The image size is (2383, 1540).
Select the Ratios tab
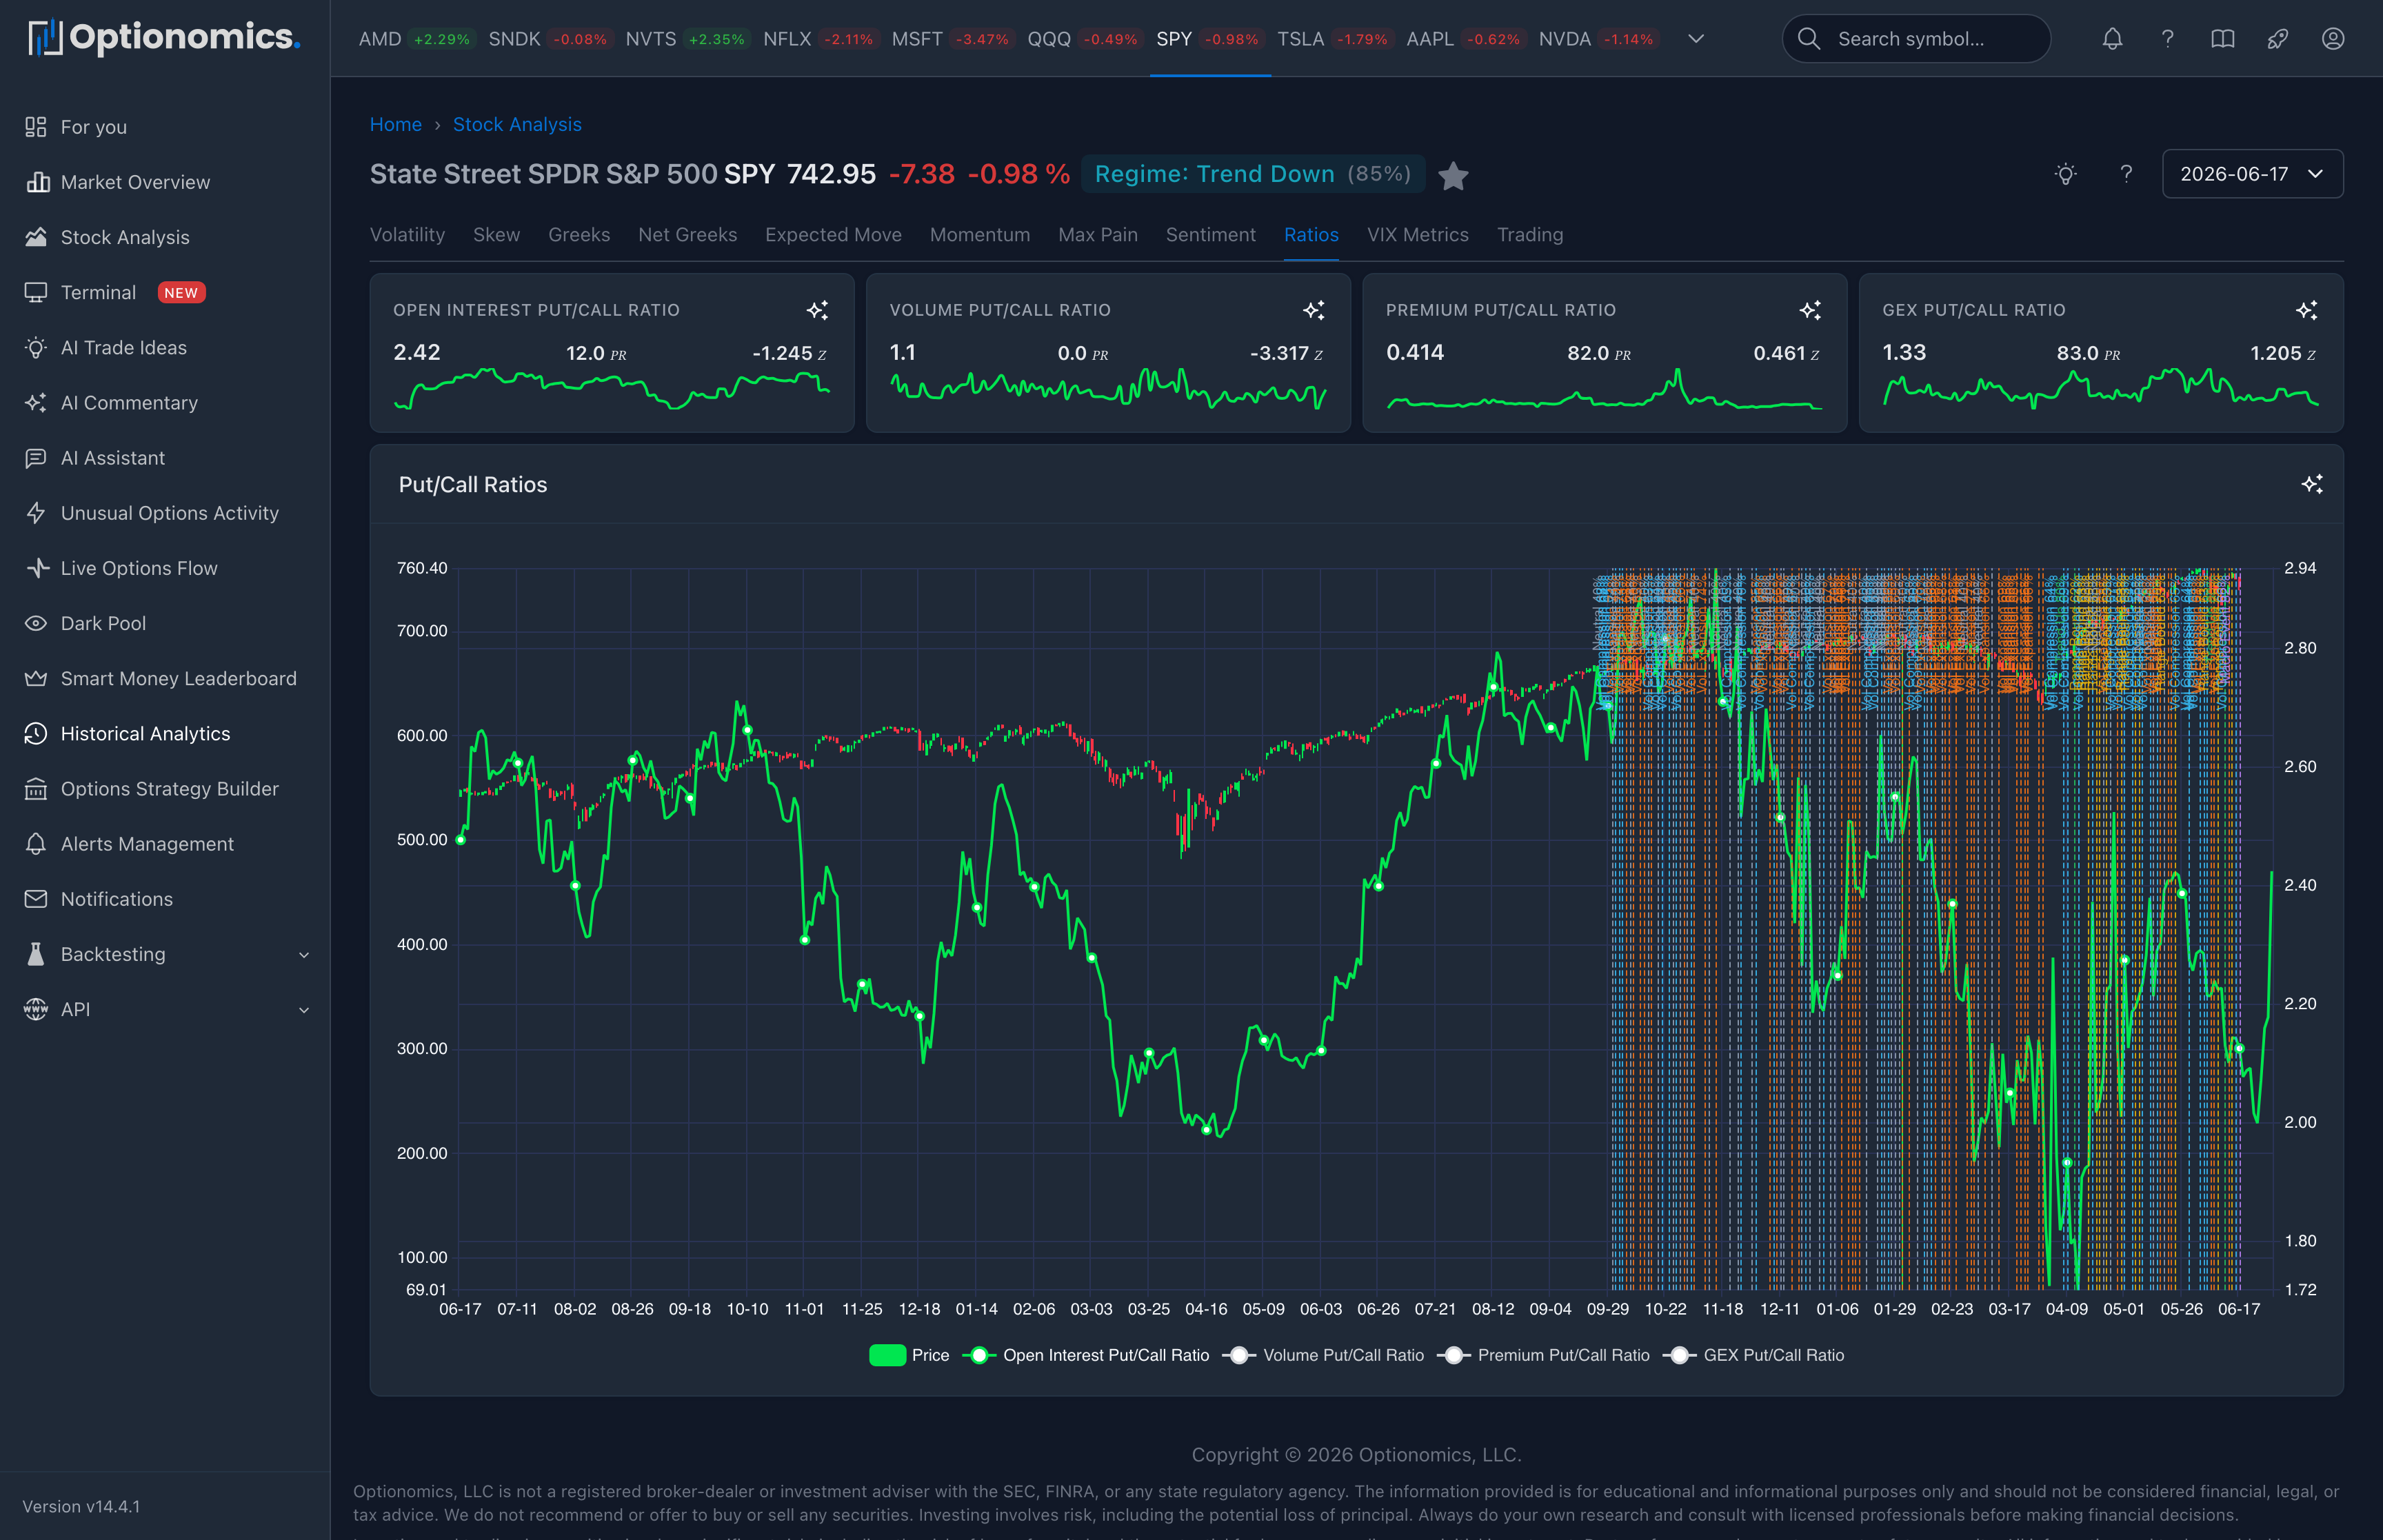[x=1311, y=235]
